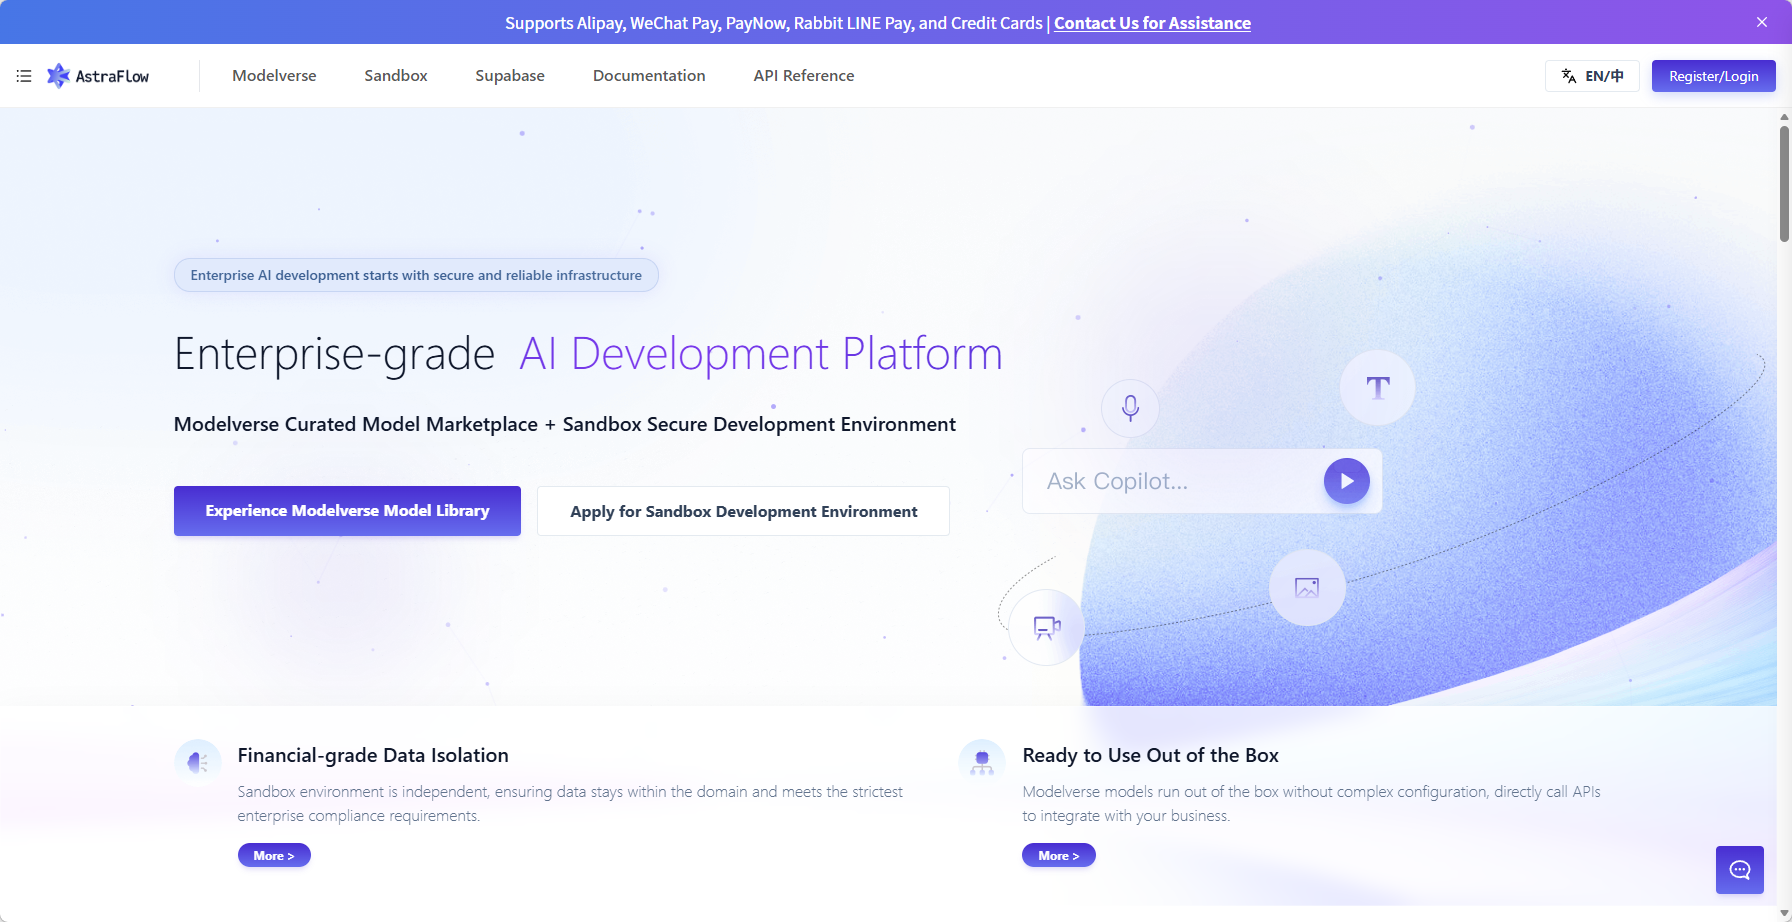Screen dimensions: 1792x922
Task: Click the 'Financial-grade Data Isolation' heading
Action: click(x=373, y=755)
